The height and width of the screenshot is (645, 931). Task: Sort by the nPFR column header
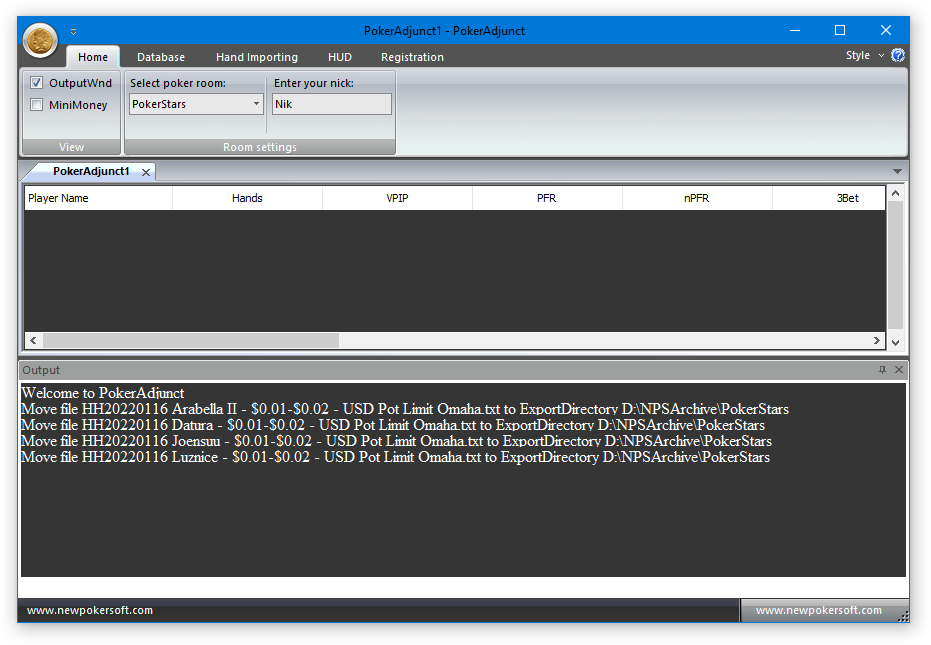click(x=696, y=198)
